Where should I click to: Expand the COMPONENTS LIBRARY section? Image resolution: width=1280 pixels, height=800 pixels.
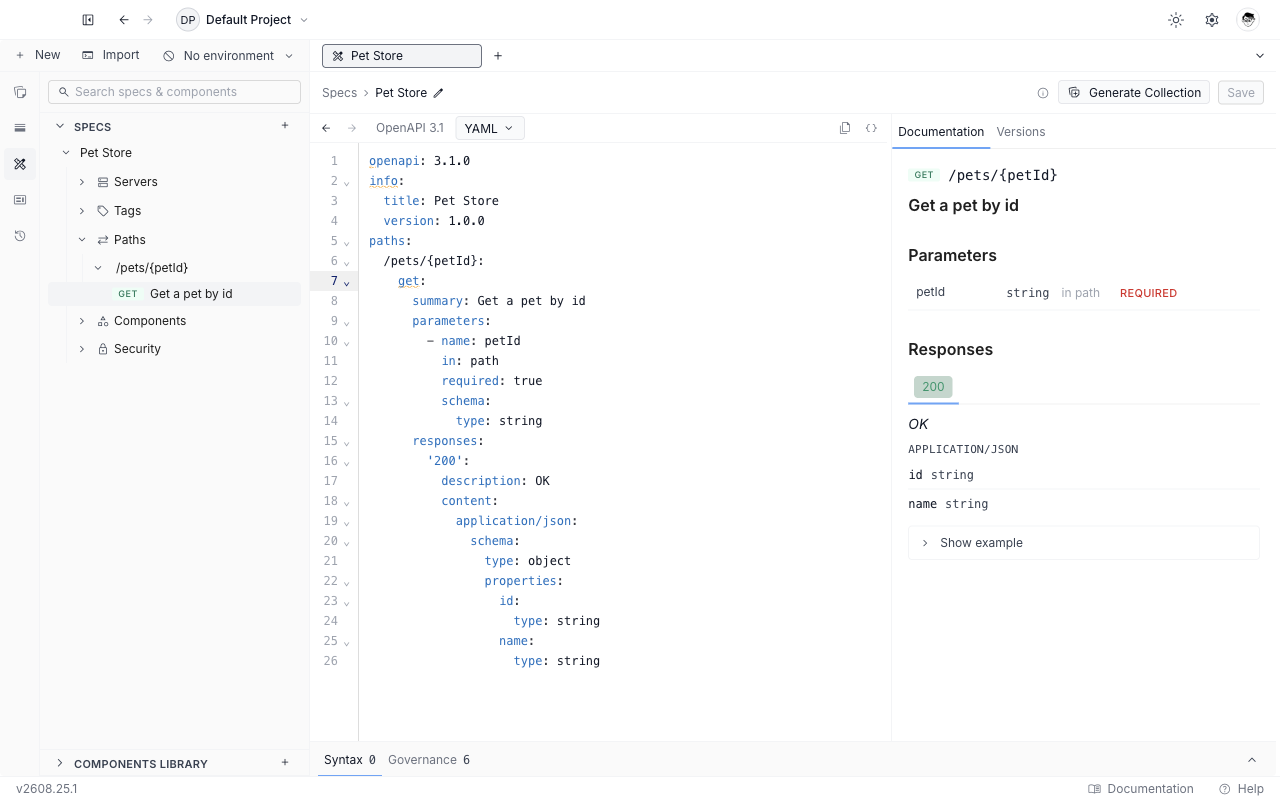tap(60, 763)
